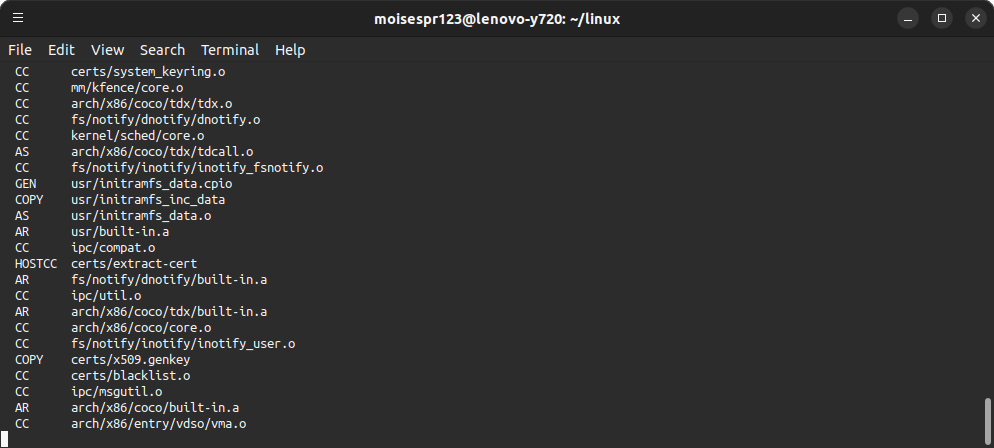The height and width of the screenshot is (448, 994).
Task: Click the scrollbar track above the thumb
Action: 987,228
